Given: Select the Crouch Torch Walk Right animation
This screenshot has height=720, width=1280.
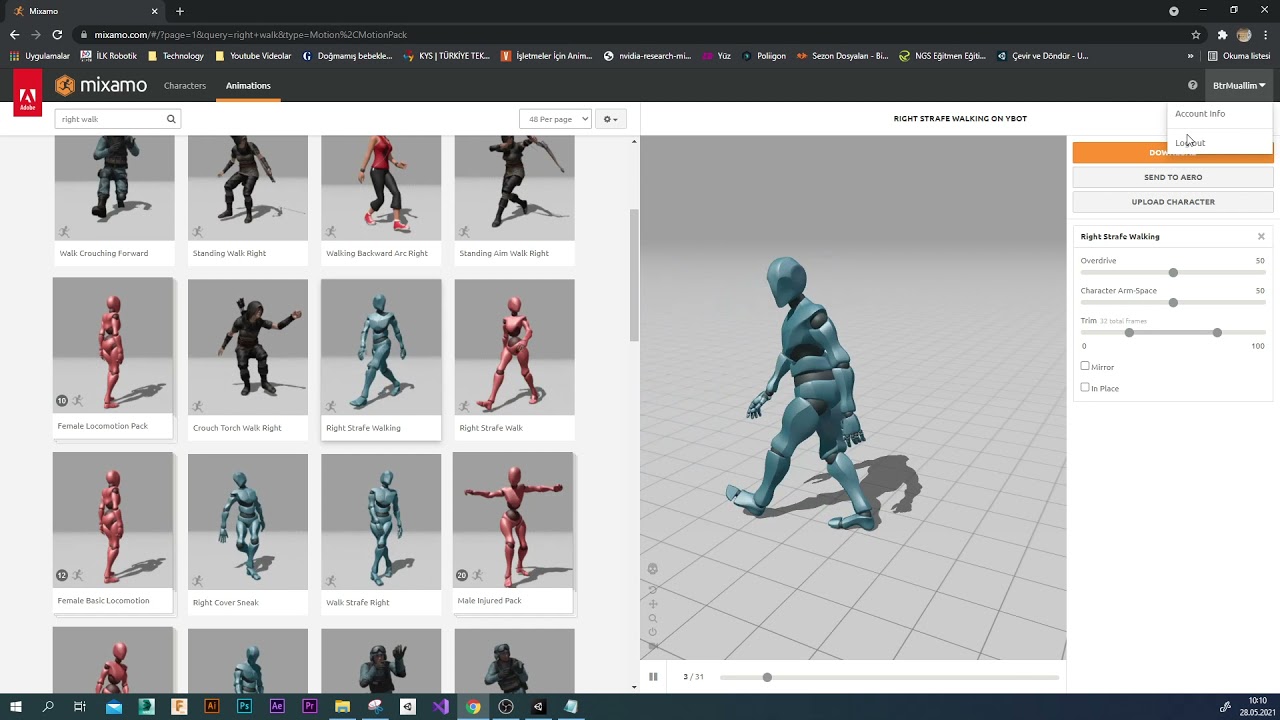Looking at the screenshot, I should click(248, 359).
